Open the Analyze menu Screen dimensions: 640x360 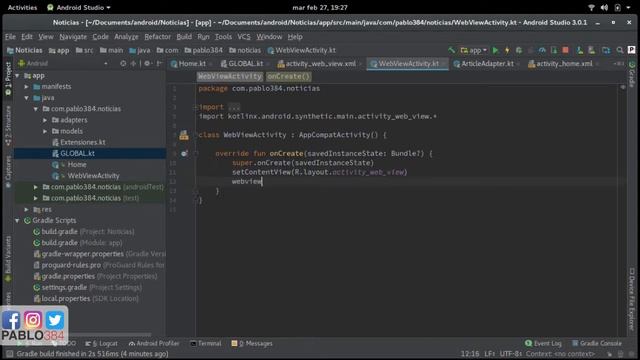126,37
